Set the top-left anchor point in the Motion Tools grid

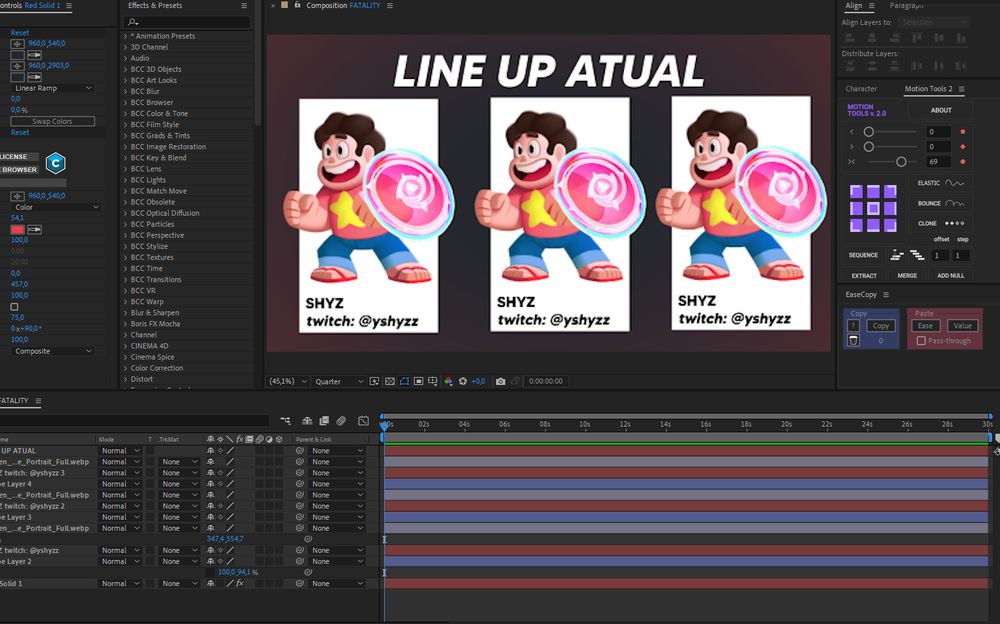coord(857,191)
